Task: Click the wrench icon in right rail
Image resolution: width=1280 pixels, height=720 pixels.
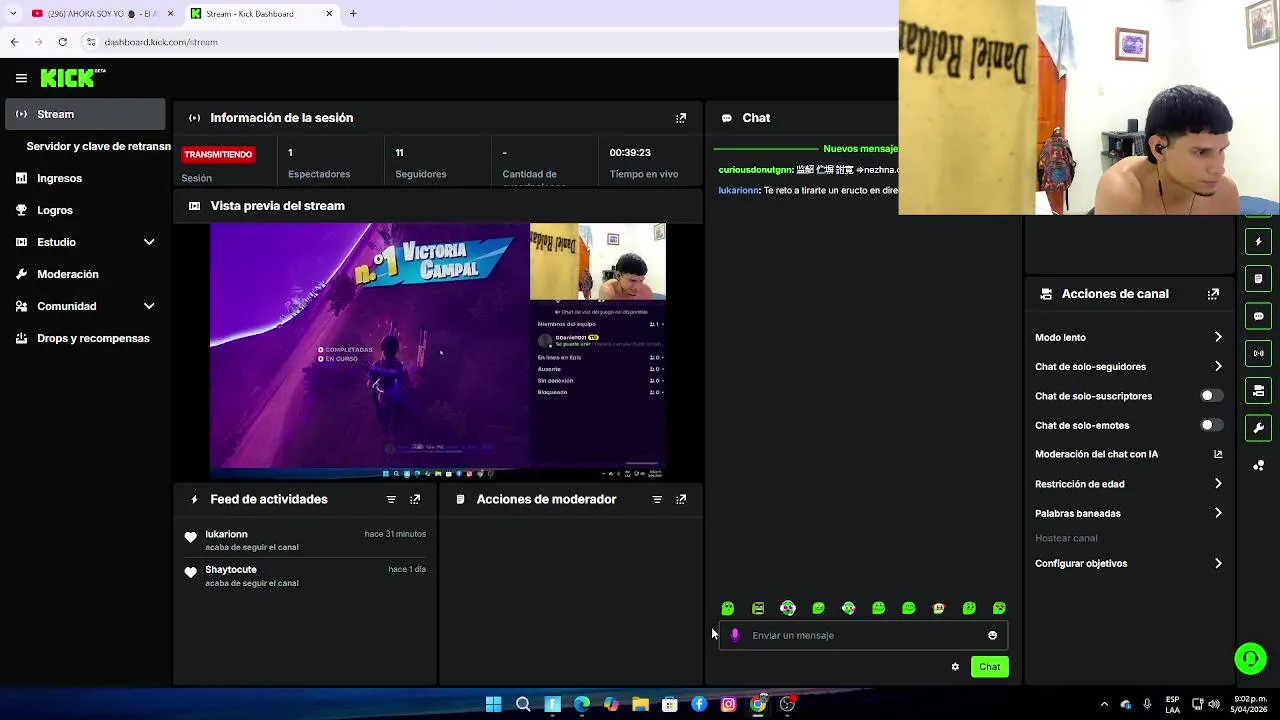Action: click(1258, 428)
